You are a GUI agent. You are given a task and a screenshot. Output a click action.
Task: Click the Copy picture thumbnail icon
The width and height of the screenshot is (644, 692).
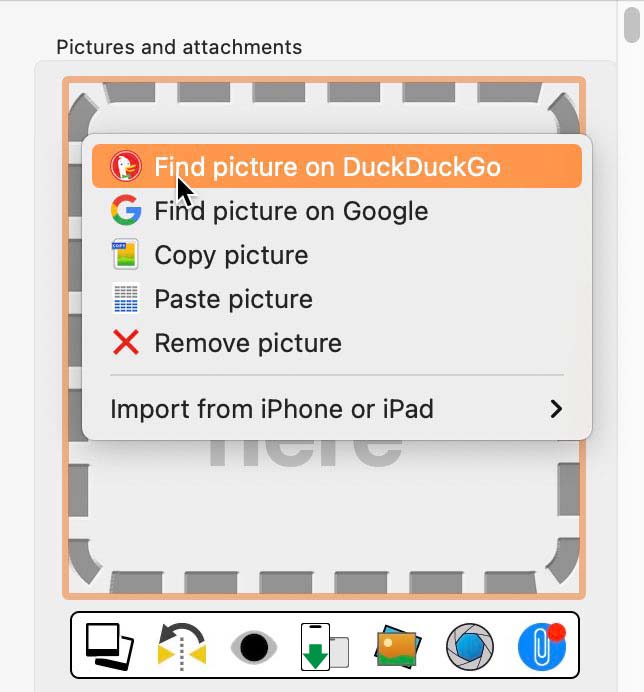point(125,254)
